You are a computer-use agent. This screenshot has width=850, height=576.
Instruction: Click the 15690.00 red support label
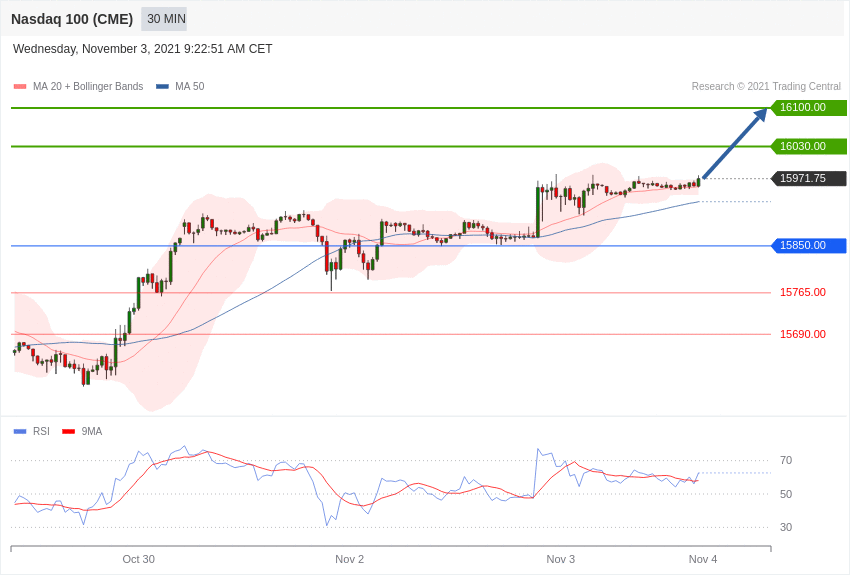(x=802, y=335)
